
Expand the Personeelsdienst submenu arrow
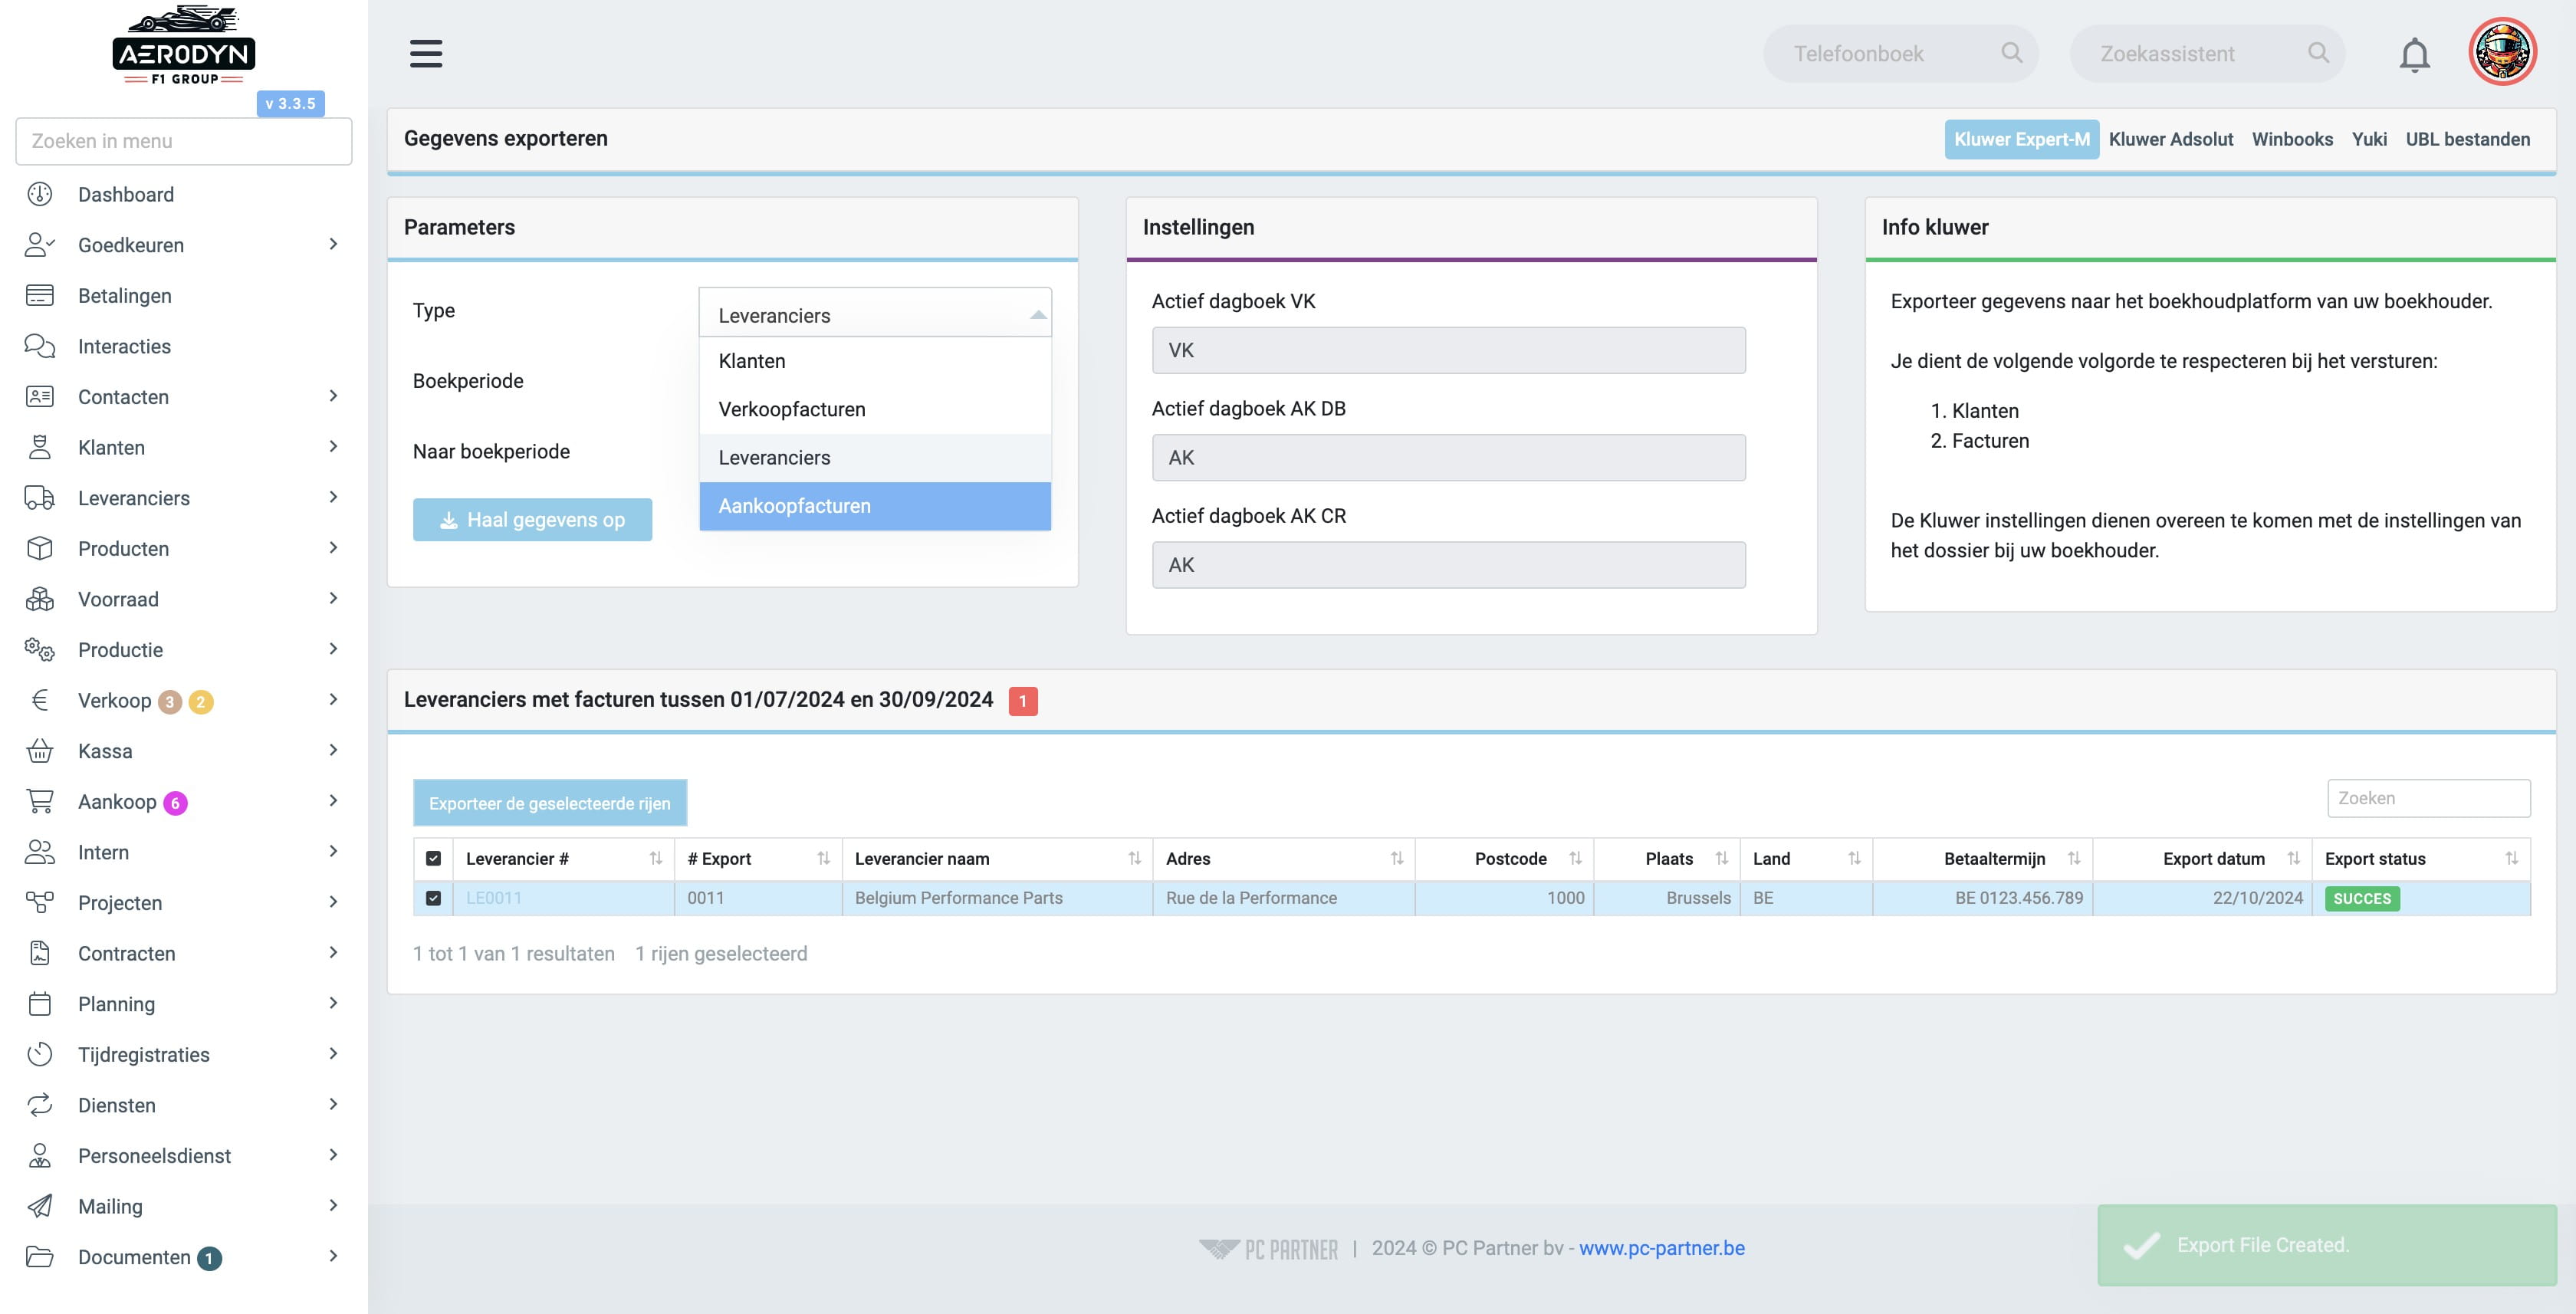[x=333, y=1155]
